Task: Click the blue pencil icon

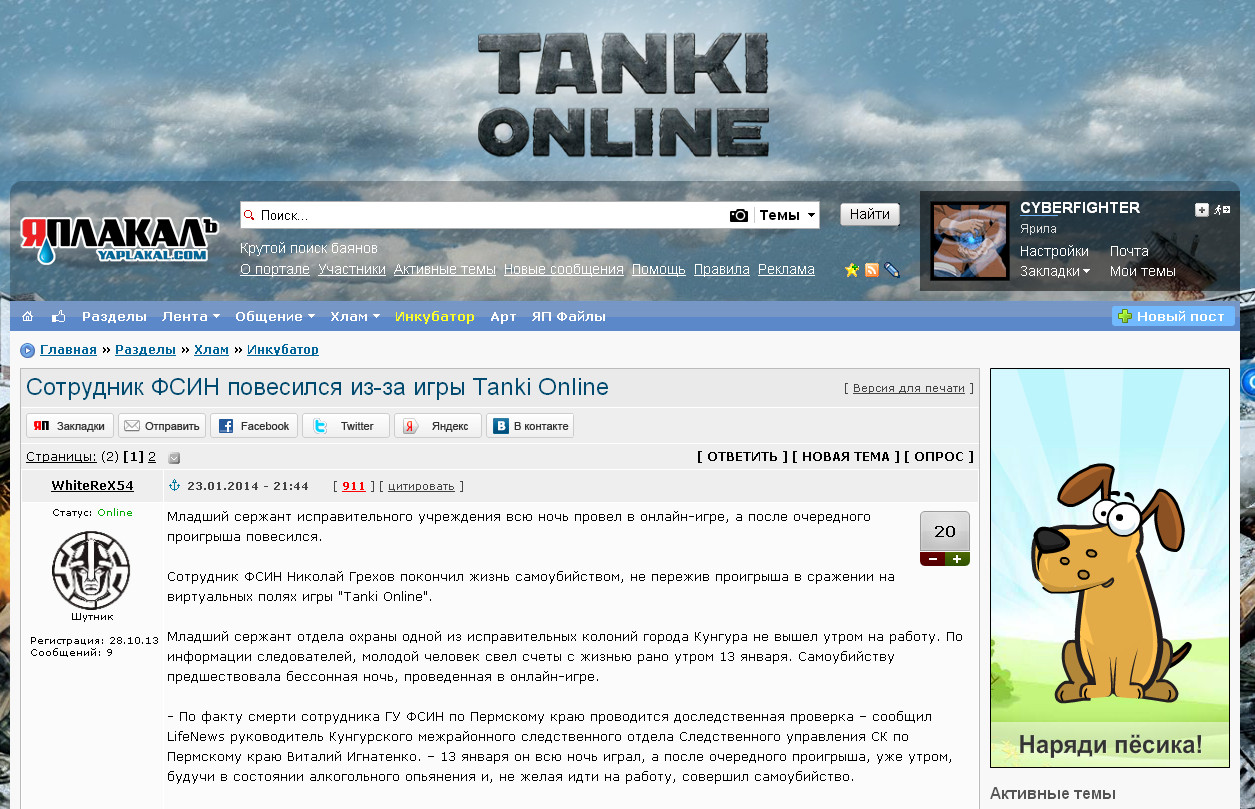Action: [892, 270]
